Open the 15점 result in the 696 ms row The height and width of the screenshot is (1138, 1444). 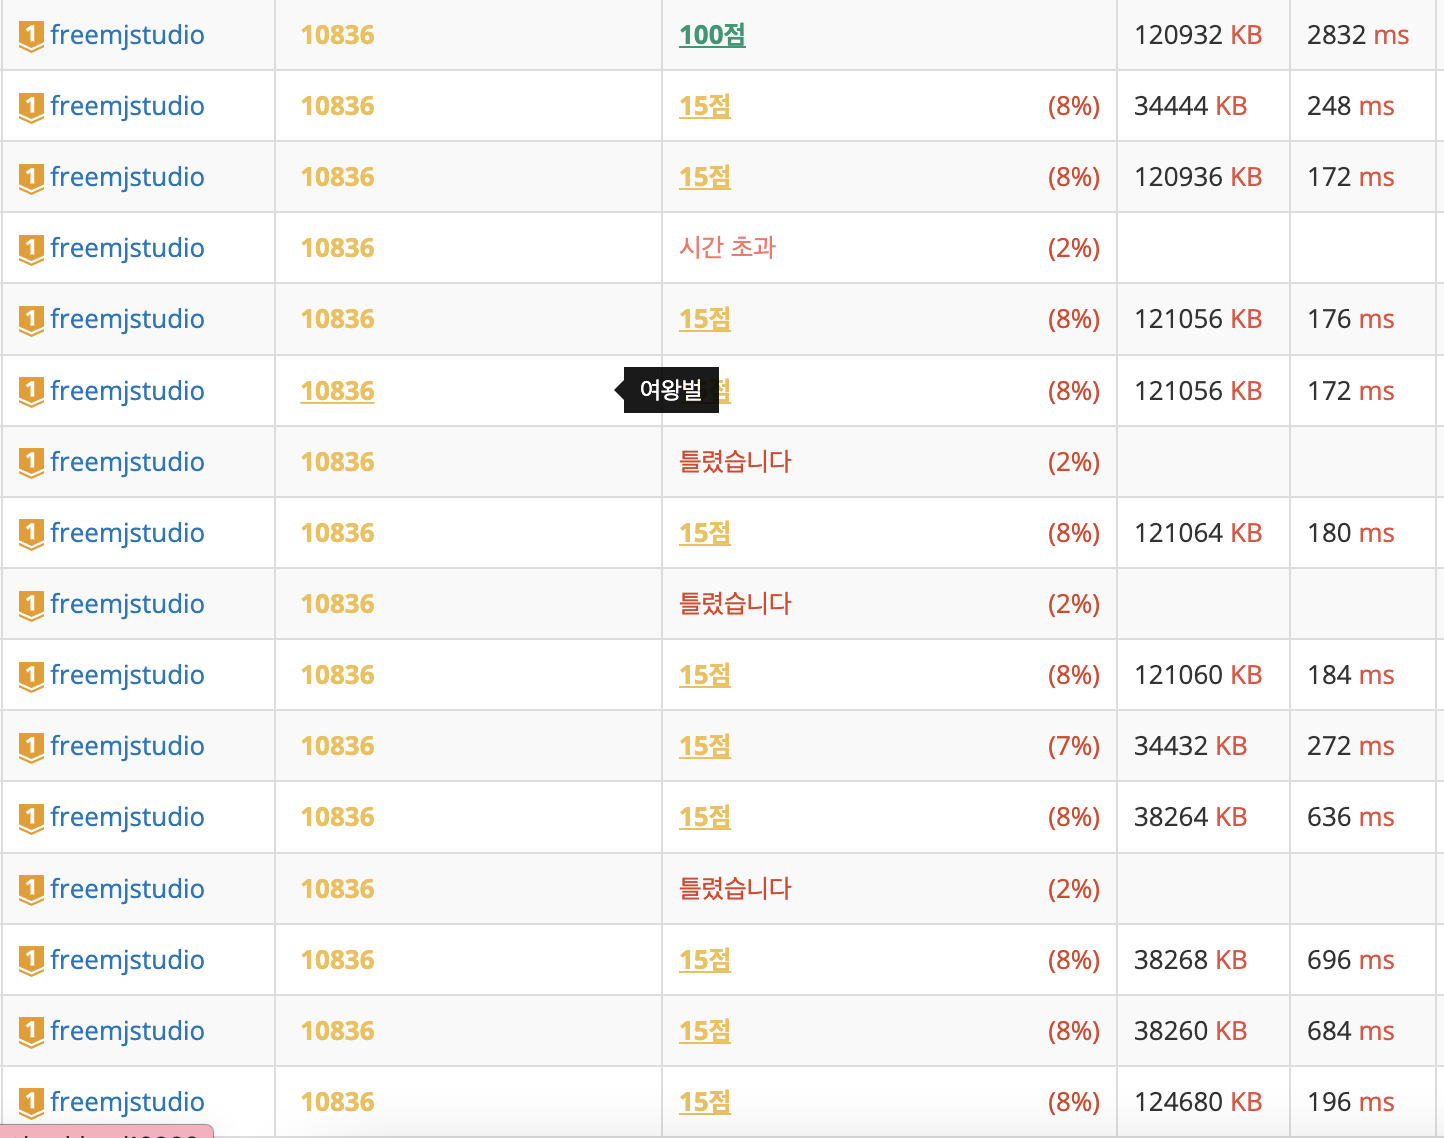[705, 960]
